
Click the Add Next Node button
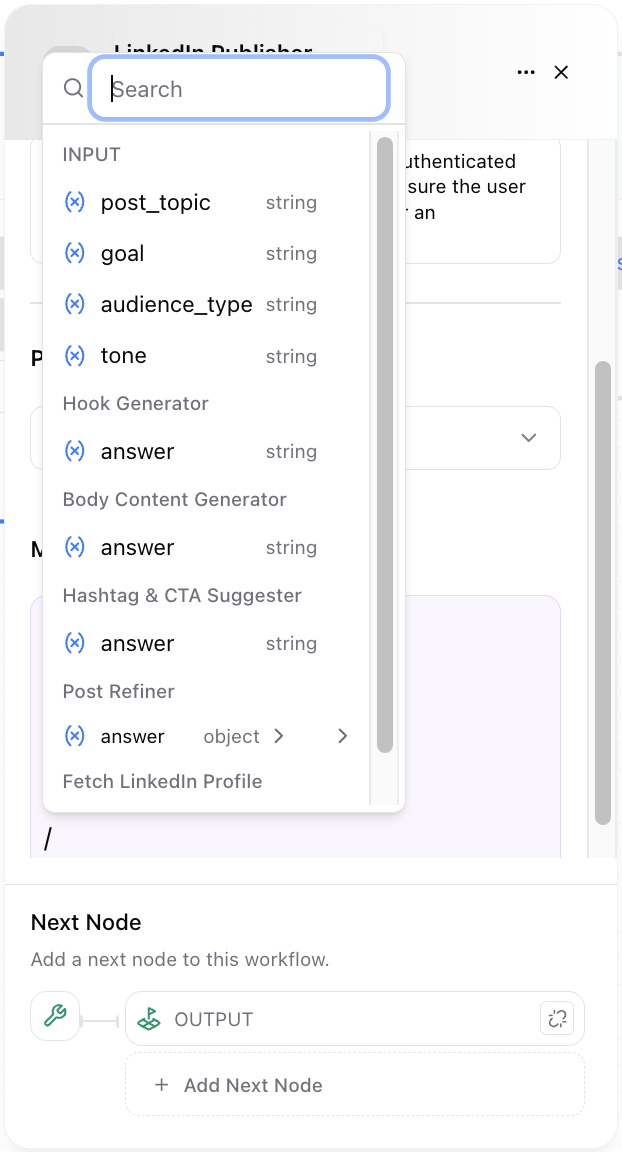pyautogui.click(x=253, y=1084)
